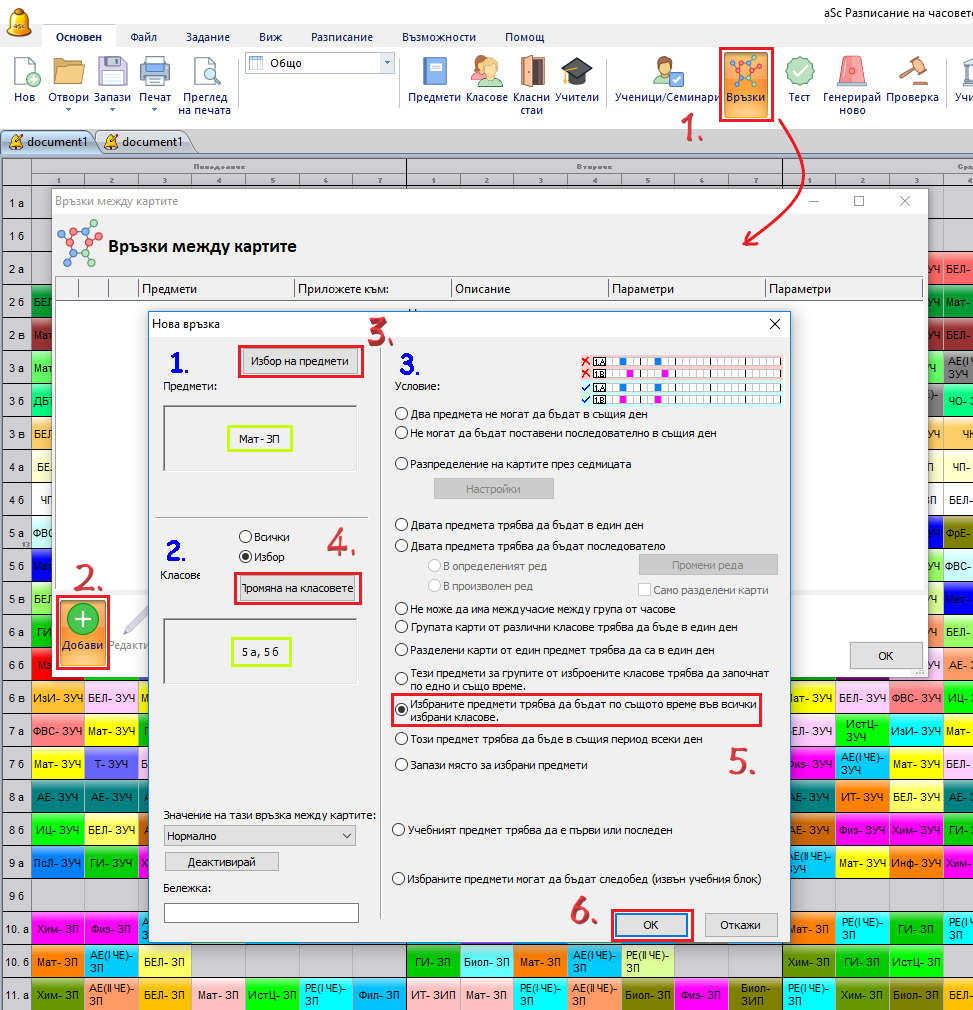Save with the Запази floppy icon
This screenshot has width=973, height=1010.
pos(113,72)
